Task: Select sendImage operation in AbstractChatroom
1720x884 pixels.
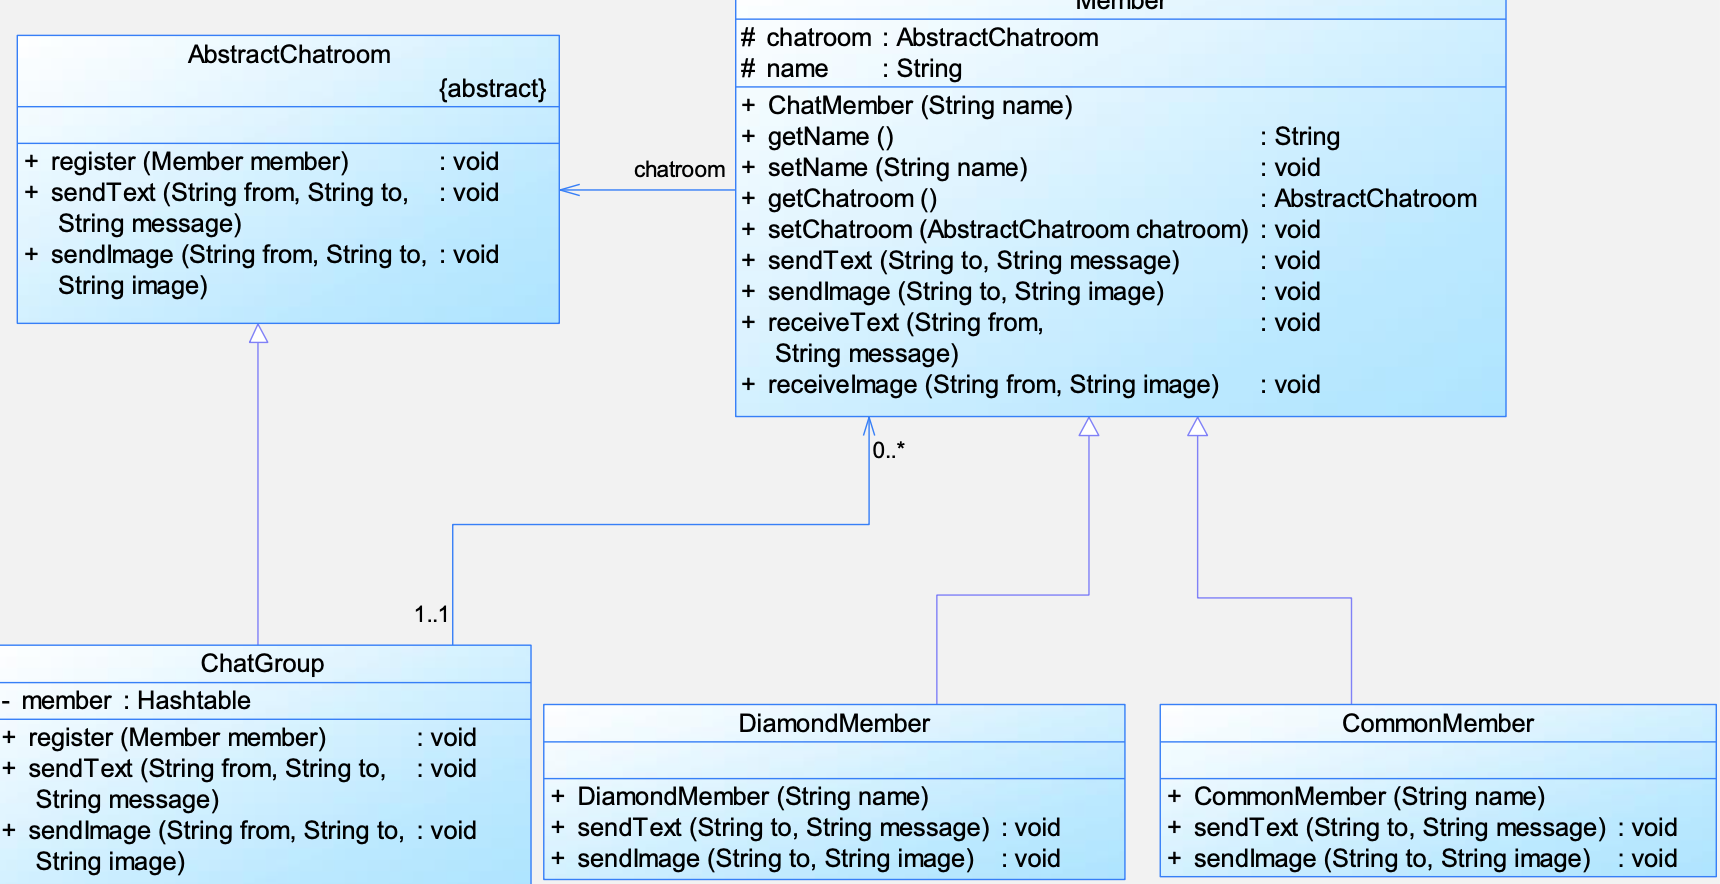Action: 262,270
